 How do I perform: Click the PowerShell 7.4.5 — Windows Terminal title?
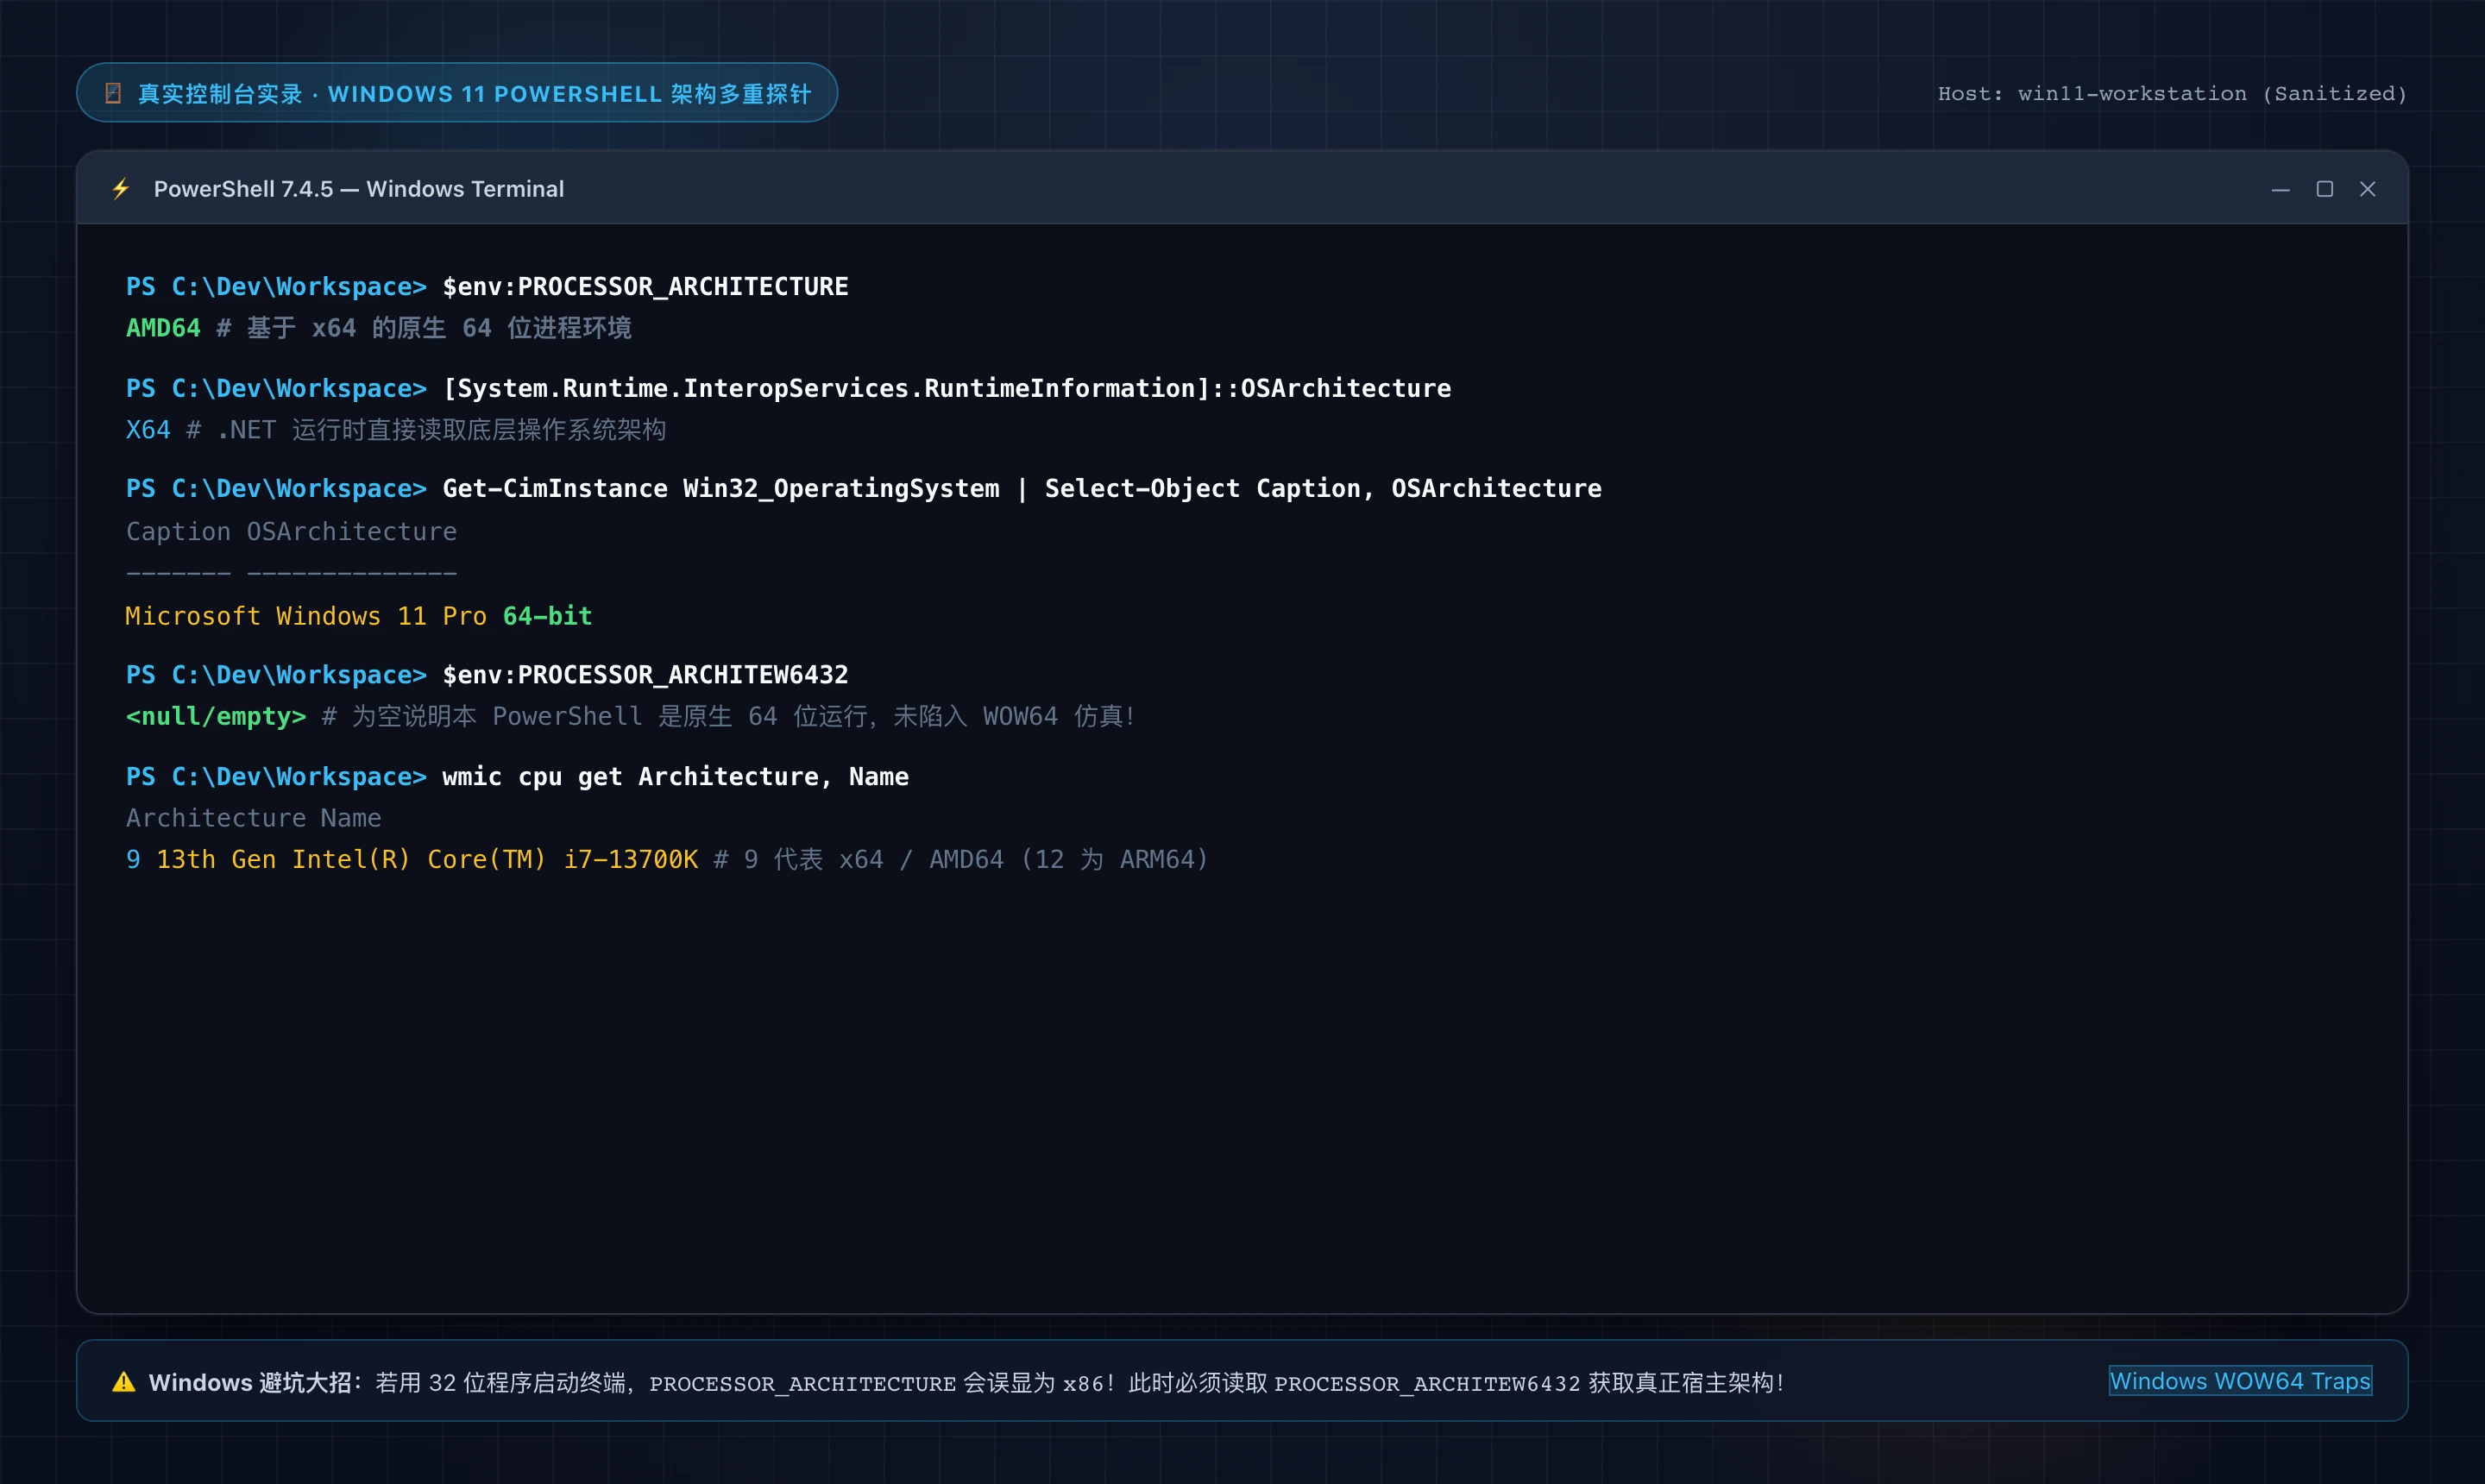point(359,189)
